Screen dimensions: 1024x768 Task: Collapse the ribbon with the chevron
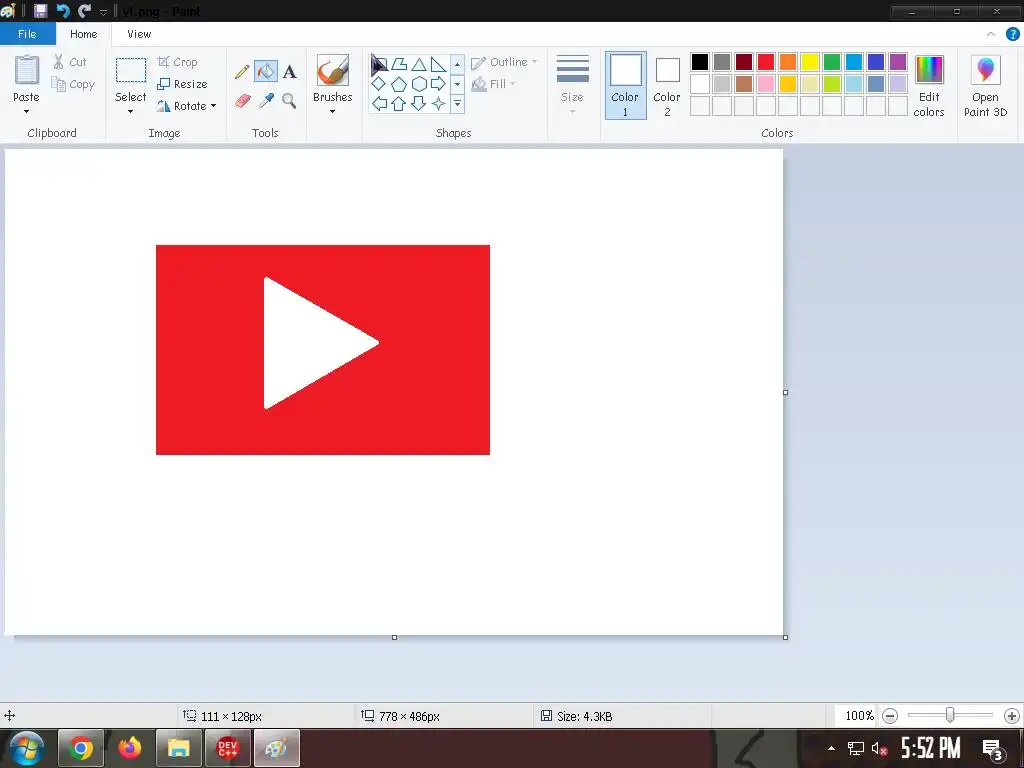point(991,34)
